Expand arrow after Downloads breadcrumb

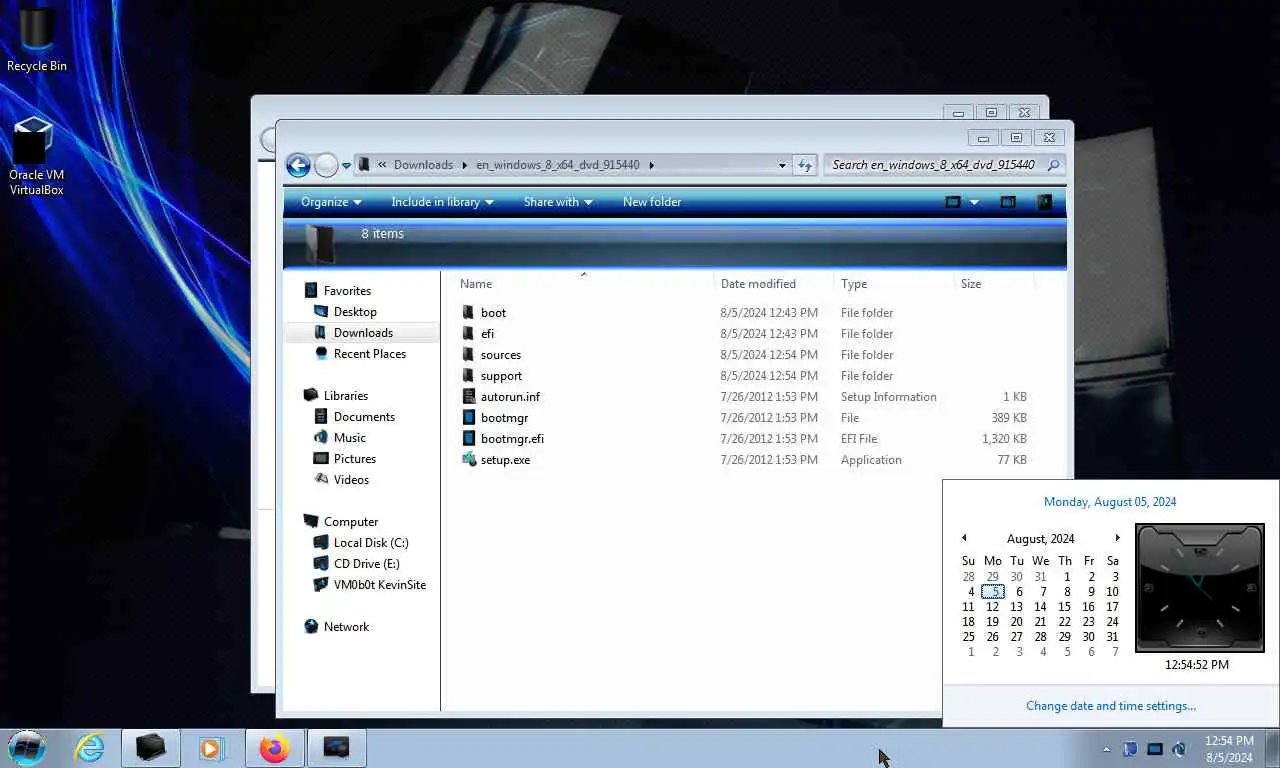(464, 165)
